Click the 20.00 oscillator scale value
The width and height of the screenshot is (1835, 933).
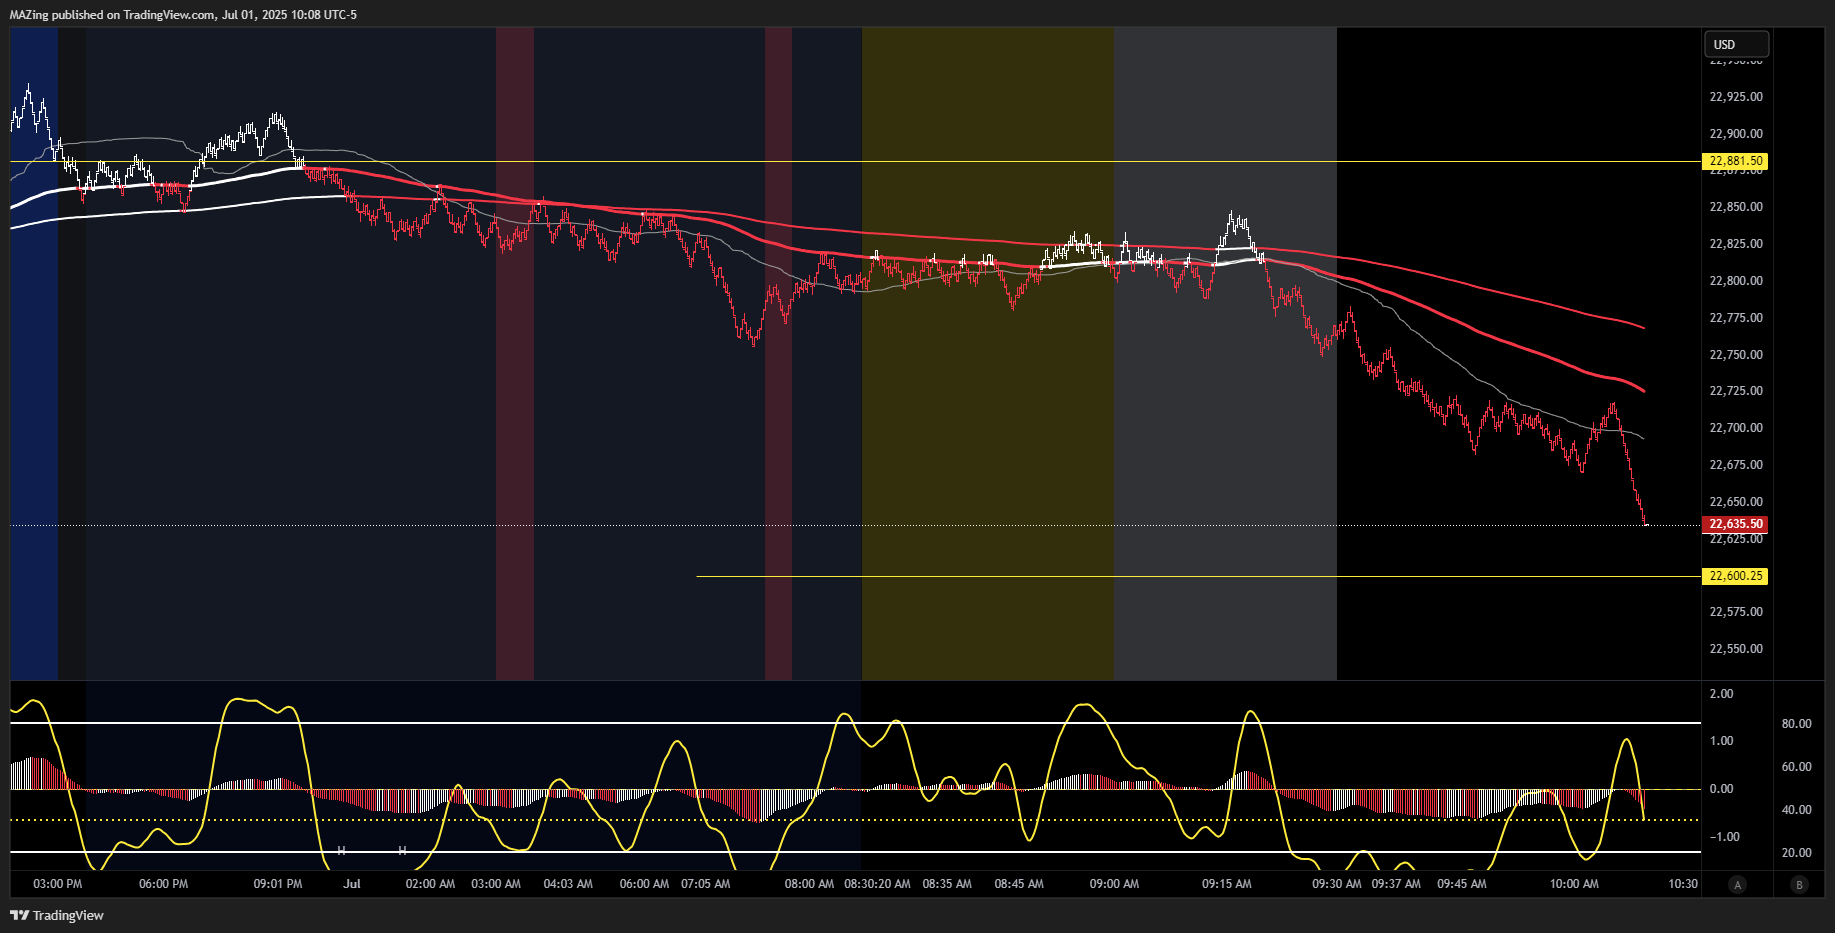1797,853
